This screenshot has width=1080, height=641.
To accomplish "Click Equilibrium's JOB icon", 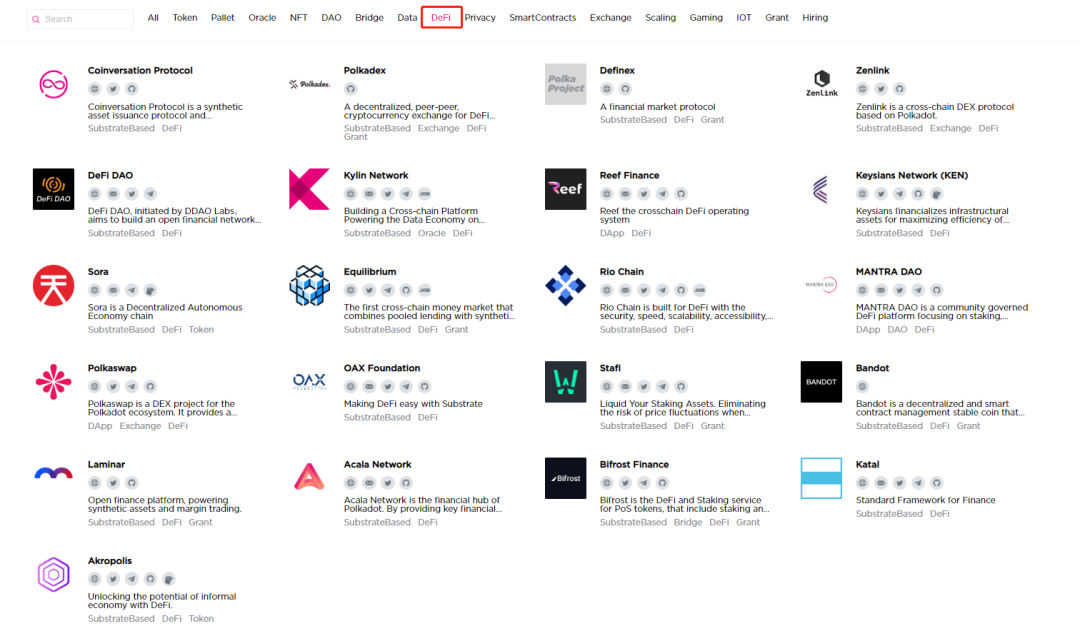I will 425,290.
